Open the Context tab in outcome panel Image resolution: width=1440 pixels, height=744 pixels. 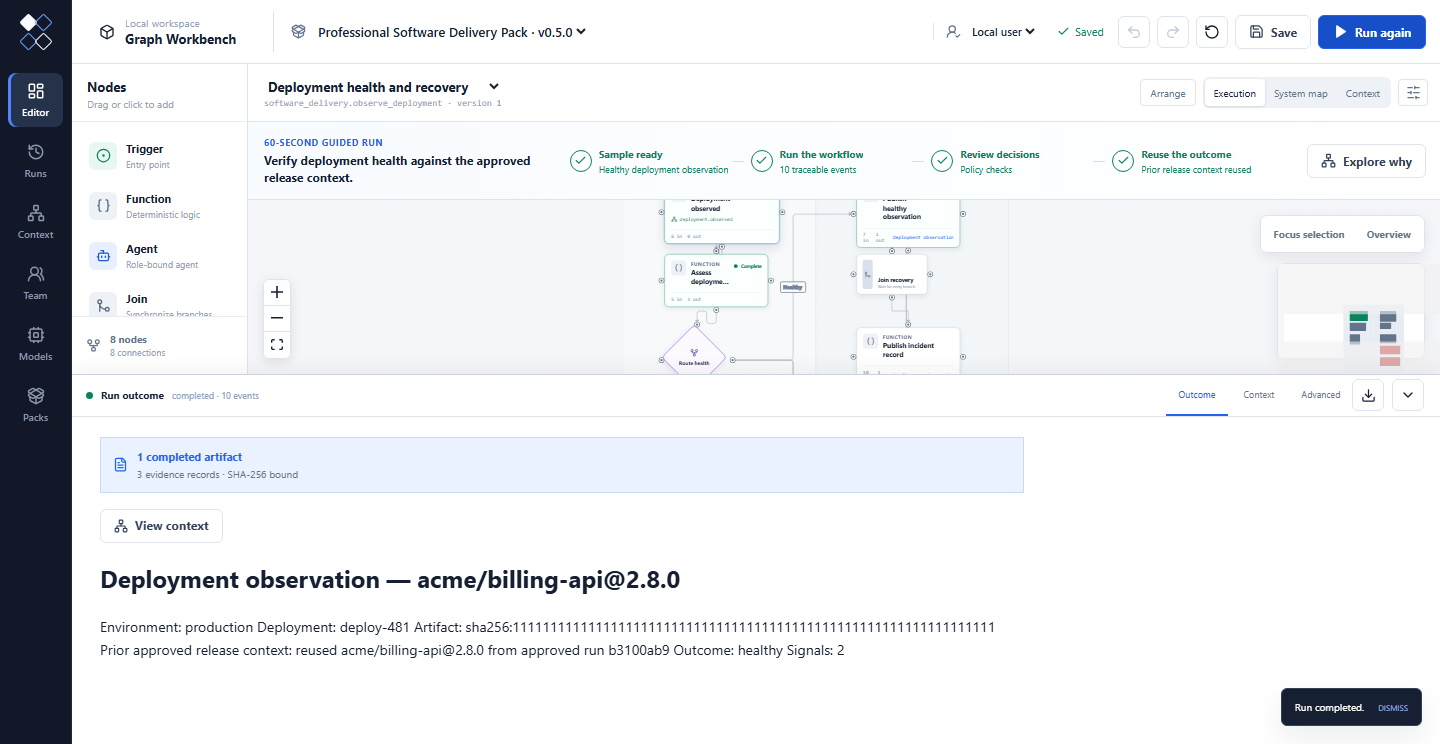point(1259,395)
